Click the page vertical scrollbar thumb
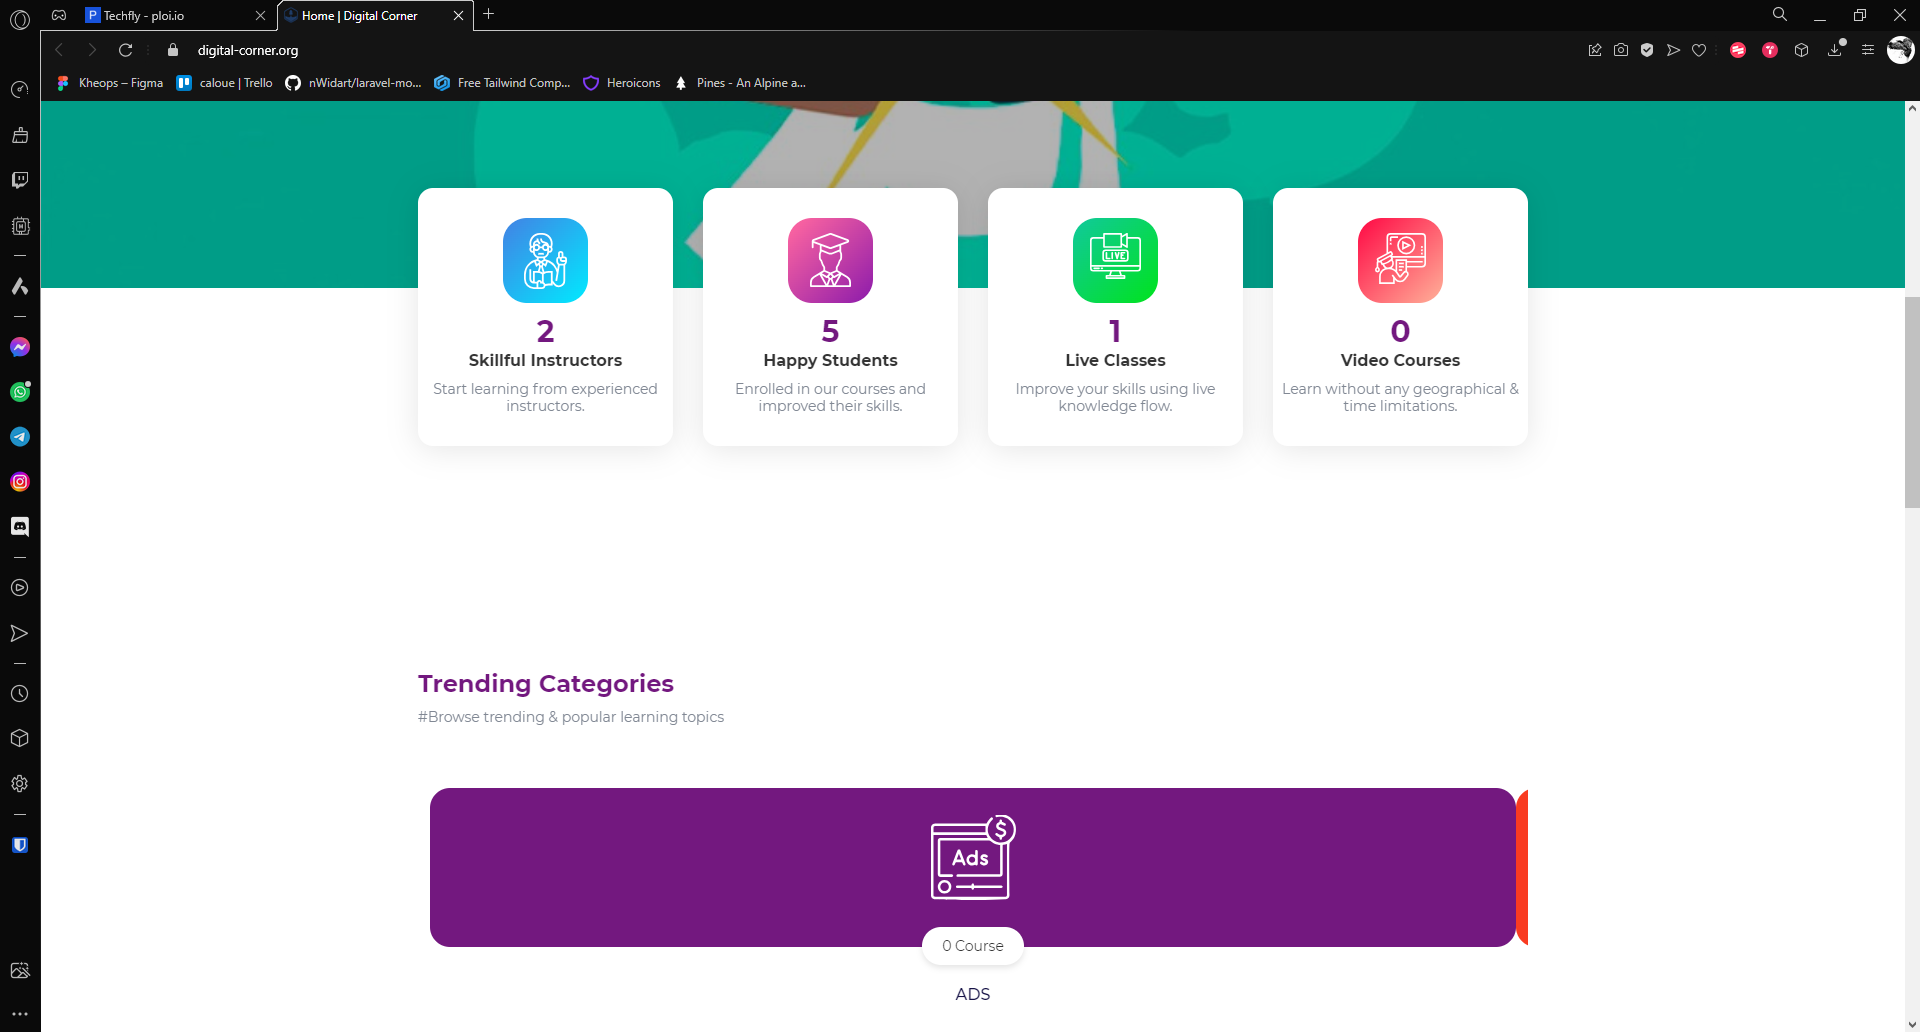 coord(1912,402)
